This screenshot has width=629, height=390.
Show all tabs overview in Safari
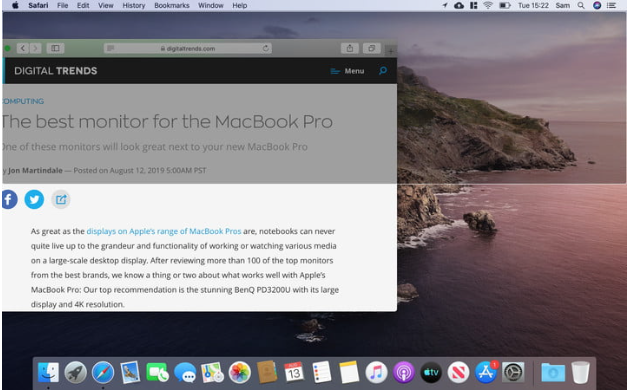[371, 49]
